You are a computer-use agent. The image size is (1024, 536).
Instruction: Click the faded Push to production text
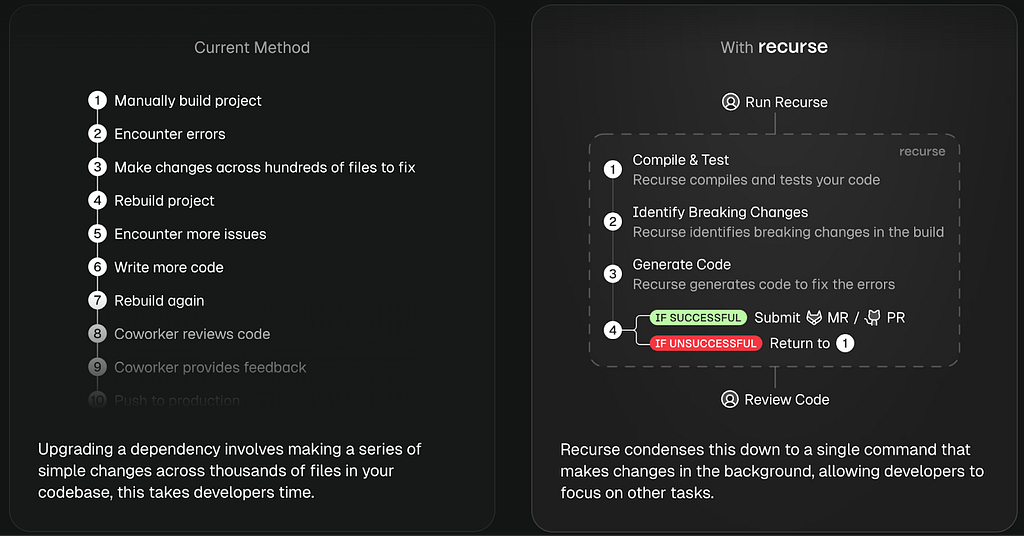(177, 400)
